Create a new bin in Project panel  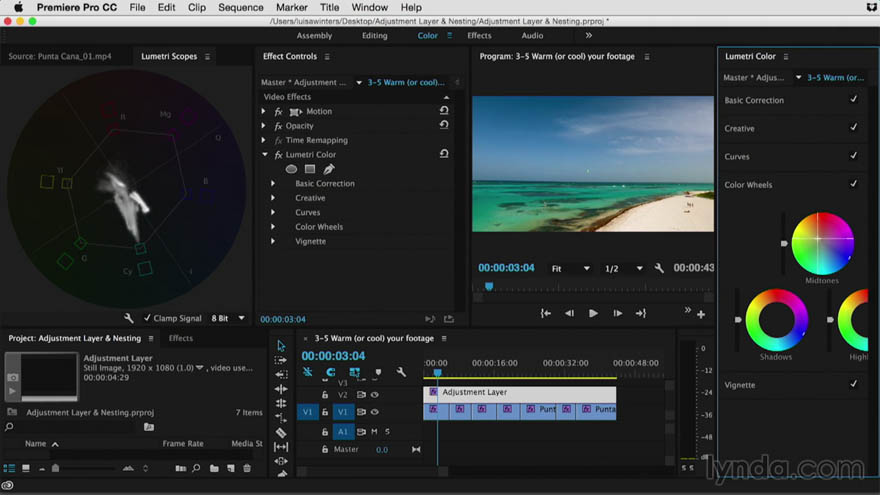click(214, 468)
